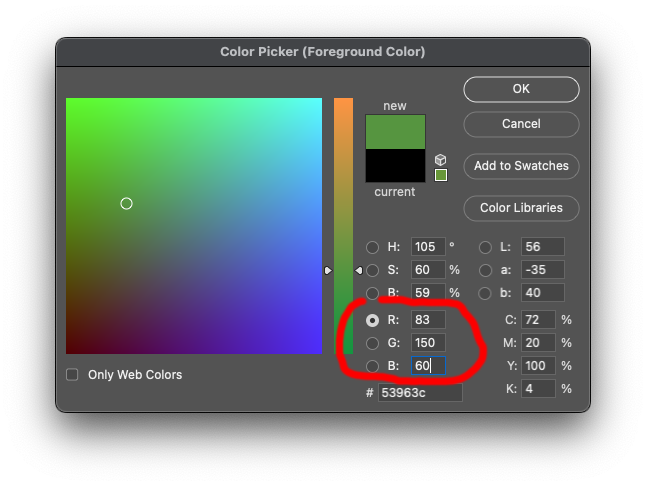This screenshot has height=486, width=646.
Task: Click the hex color code field
Action: point(420,393)
